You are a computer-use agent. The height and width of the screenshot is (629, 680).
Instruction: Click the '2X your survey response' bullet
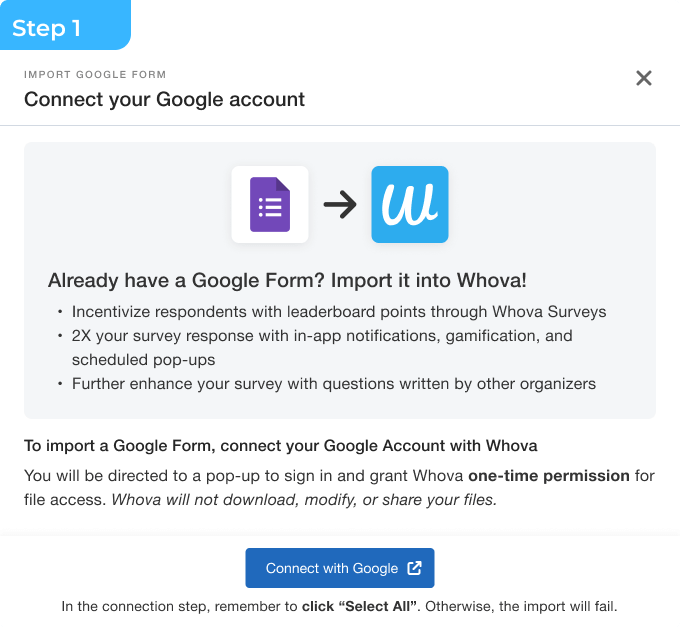tap(322, 335)
